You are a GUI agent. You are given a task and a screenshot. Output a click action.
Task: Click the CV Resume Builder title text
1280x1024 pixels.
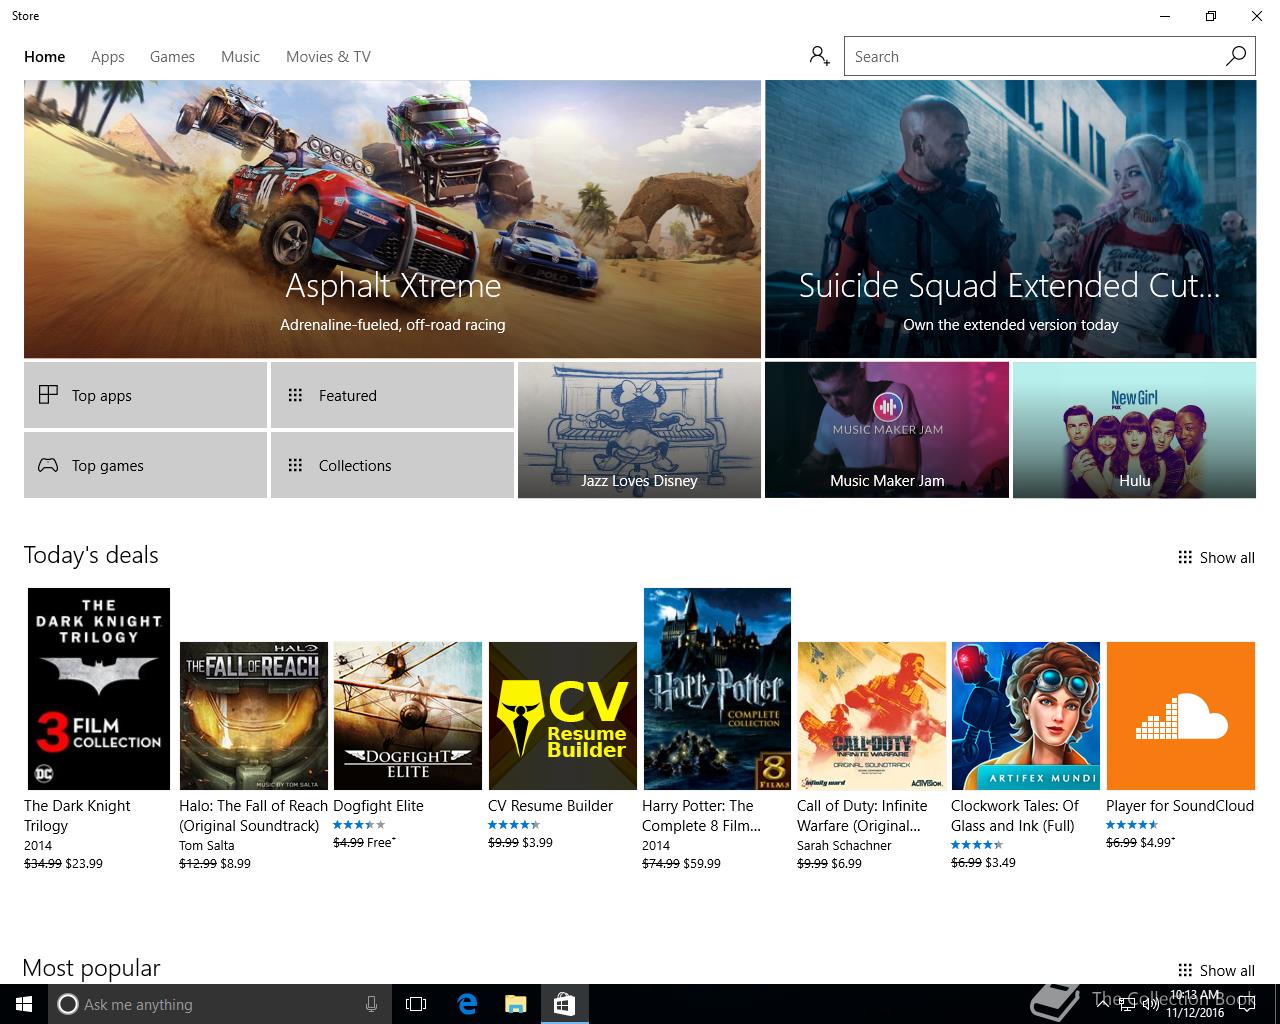[550, 806]
